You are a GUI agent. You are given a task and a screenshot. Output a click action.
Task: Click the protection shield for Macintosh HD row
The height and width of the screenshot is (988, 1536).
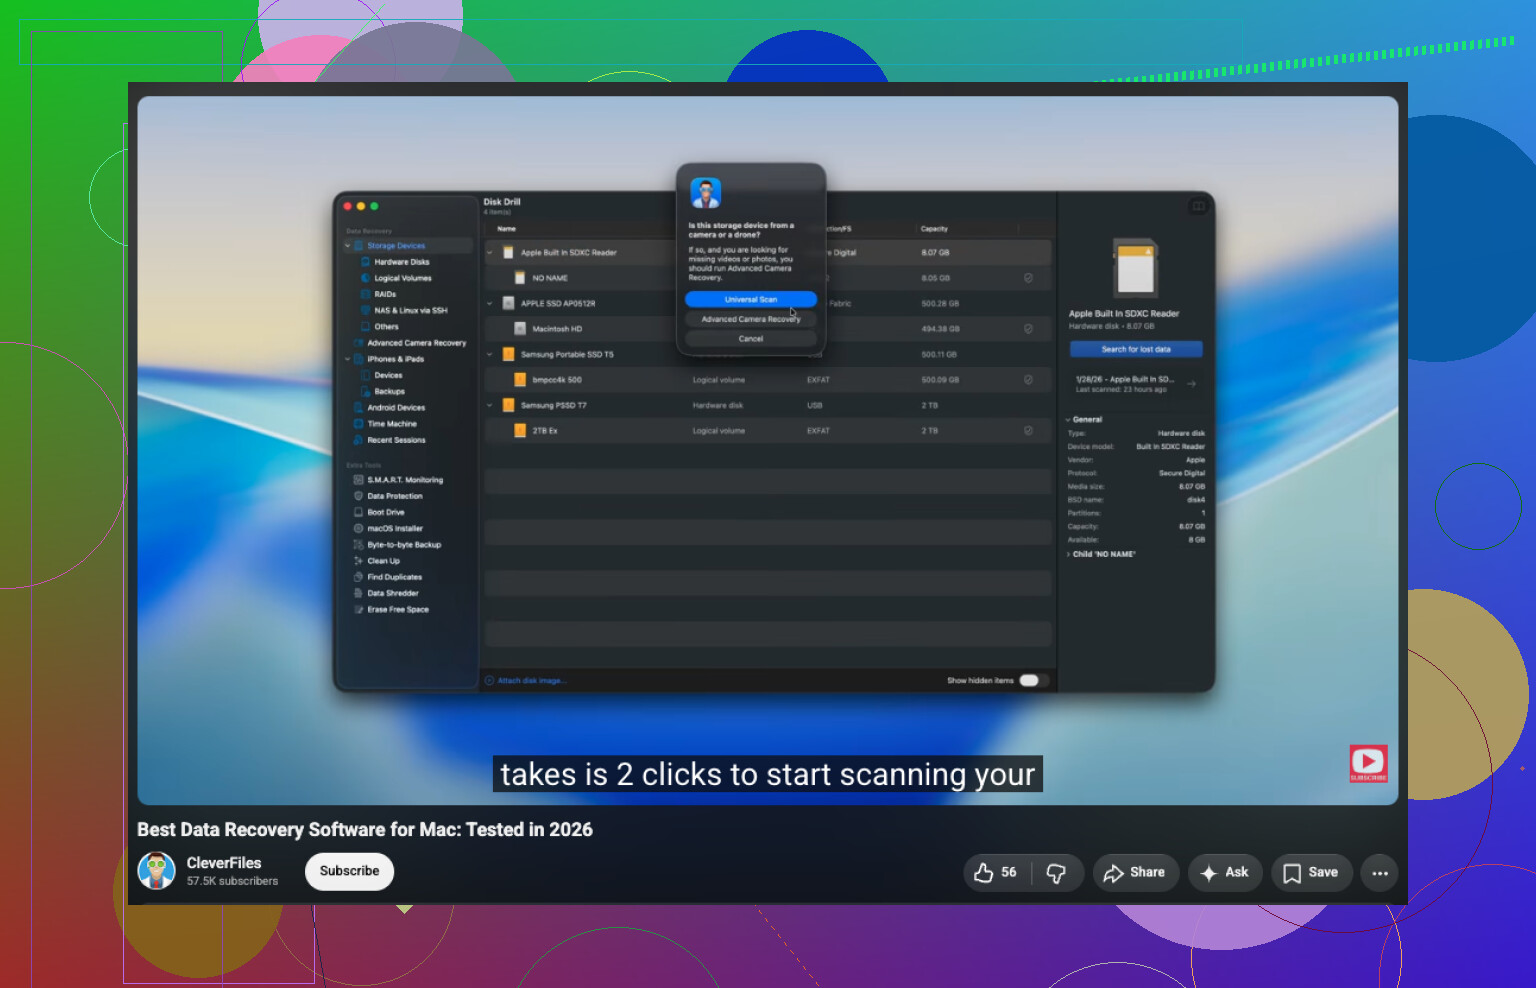click(x=1028, y=329)
